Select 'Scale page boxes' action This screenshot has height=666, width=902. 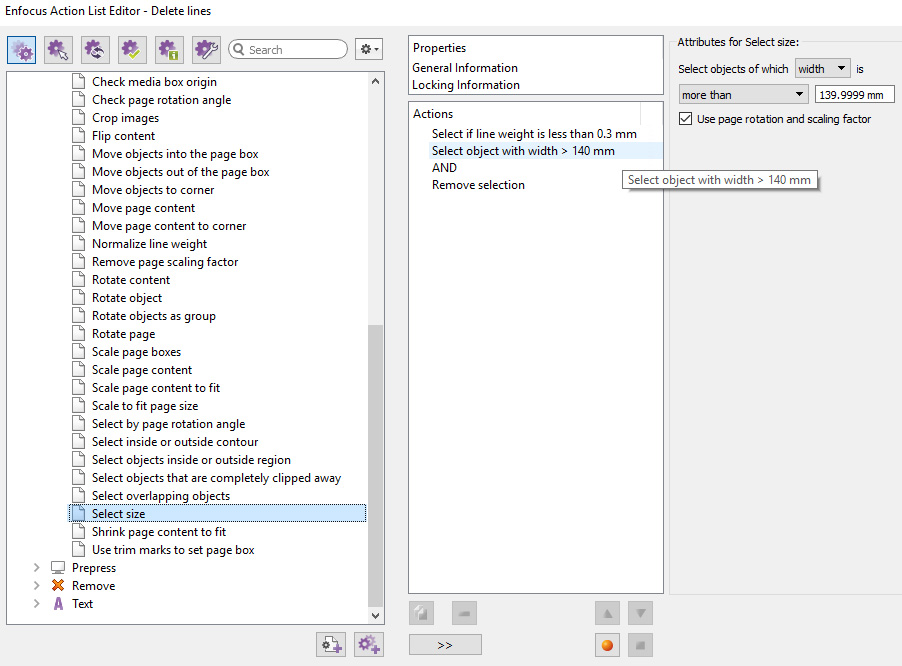click(x=136, y=352)
